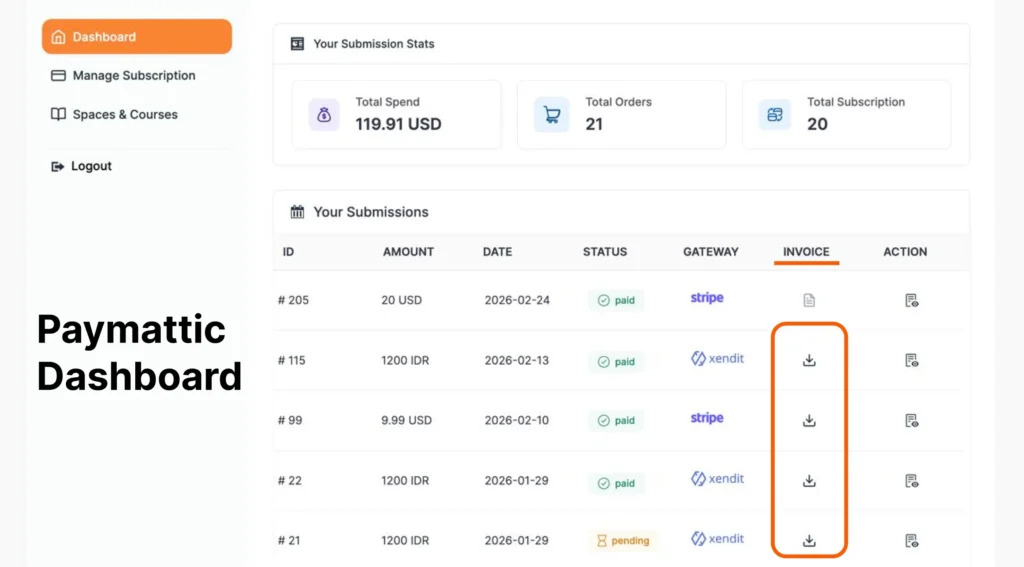Screen dimensions: 1024x567
Task: Click the Total Subscription value 20
Action: click(x=817, y=124)
